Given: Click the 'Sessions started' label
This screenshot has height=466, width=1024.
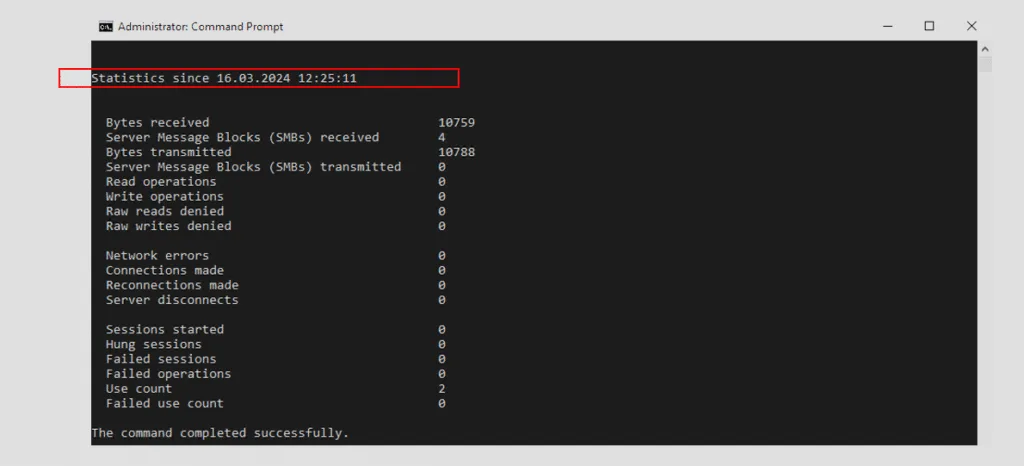Looking at the screenshot, I should point(164,329).
